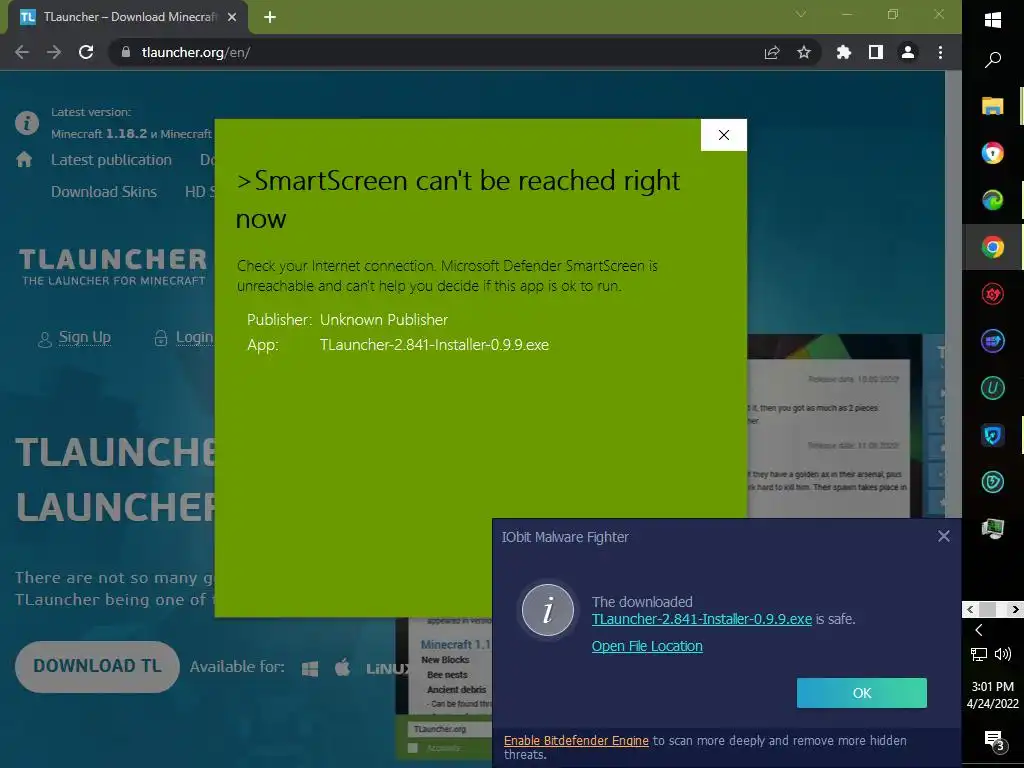1024x768 pixels.
Task: Open Windows search from taskbar
Action: click(x=993, y=60)
